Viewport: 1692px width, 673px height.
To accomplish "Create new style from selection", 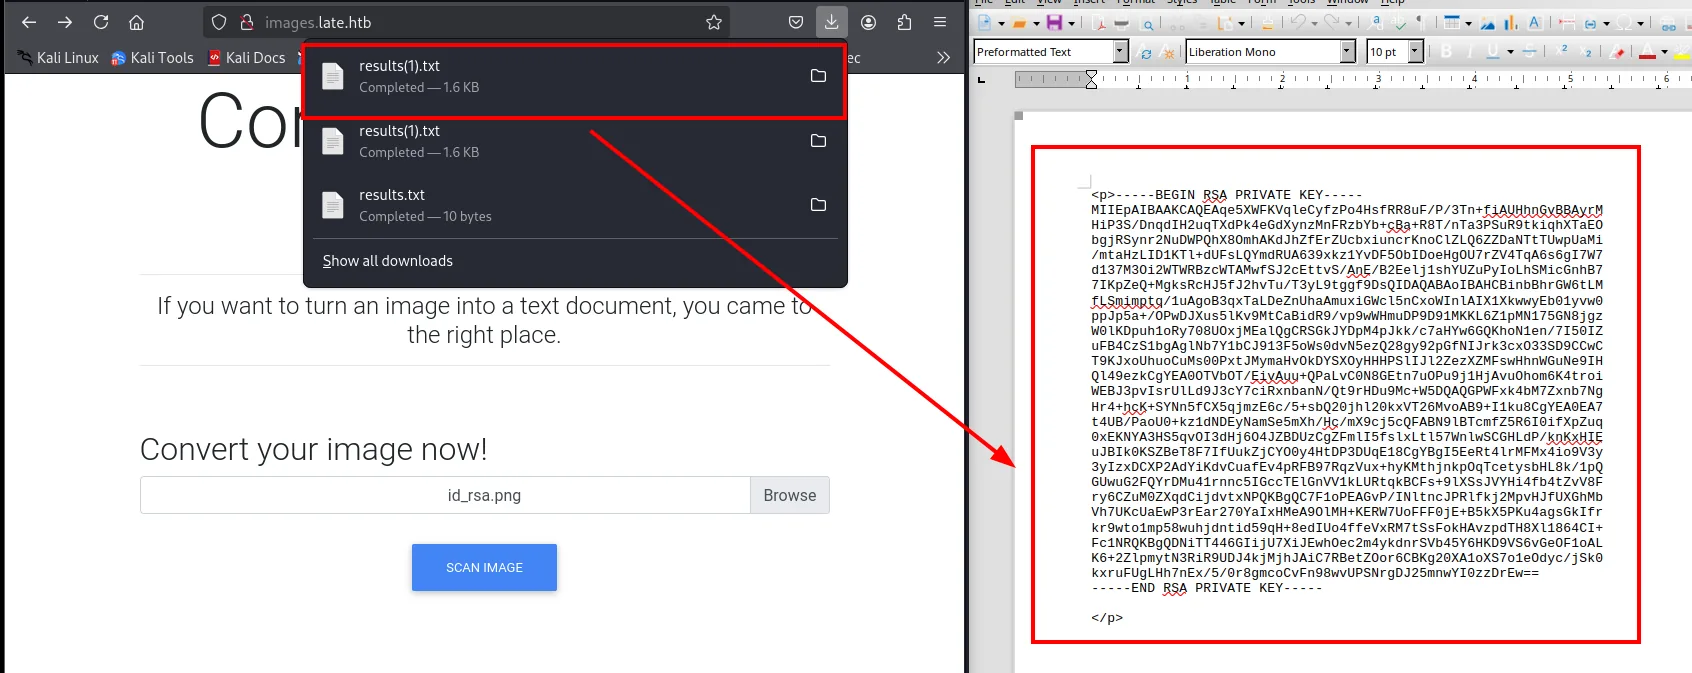I will (1168, 52).
